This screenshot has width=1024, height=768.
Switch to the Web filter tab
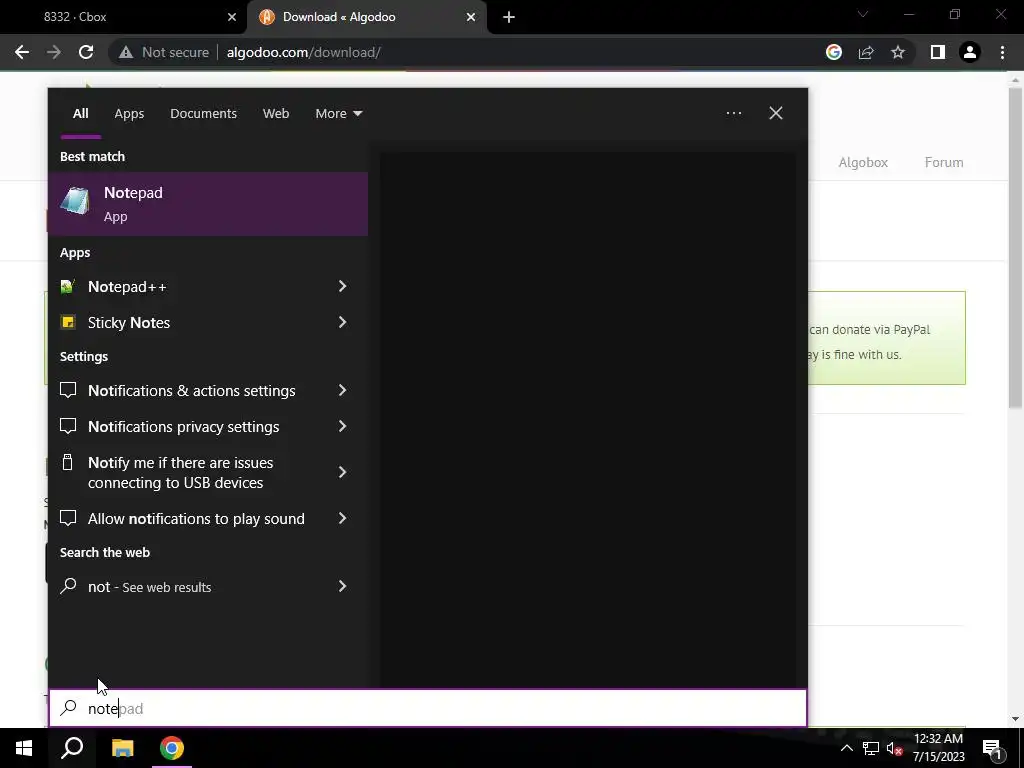point(276,114)
